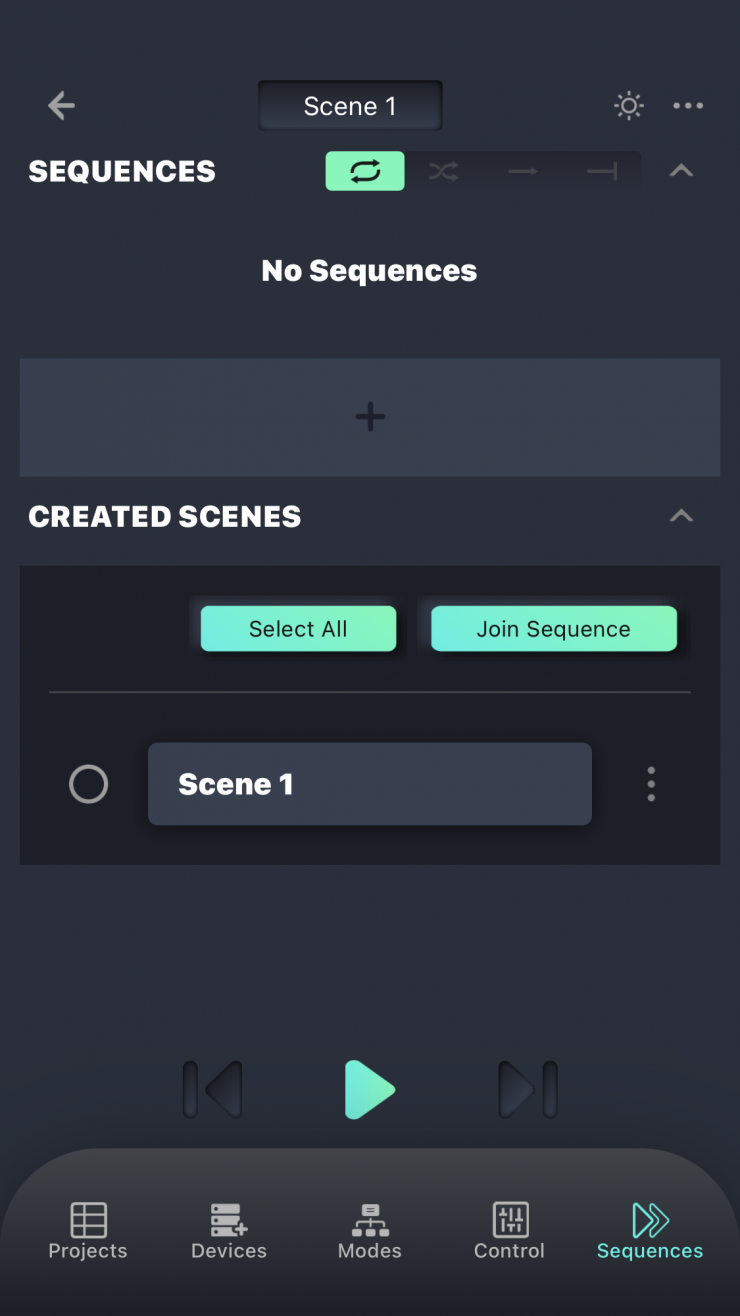Collapse the Created Scenes section
740x1316 pixels.
[681, 516]
